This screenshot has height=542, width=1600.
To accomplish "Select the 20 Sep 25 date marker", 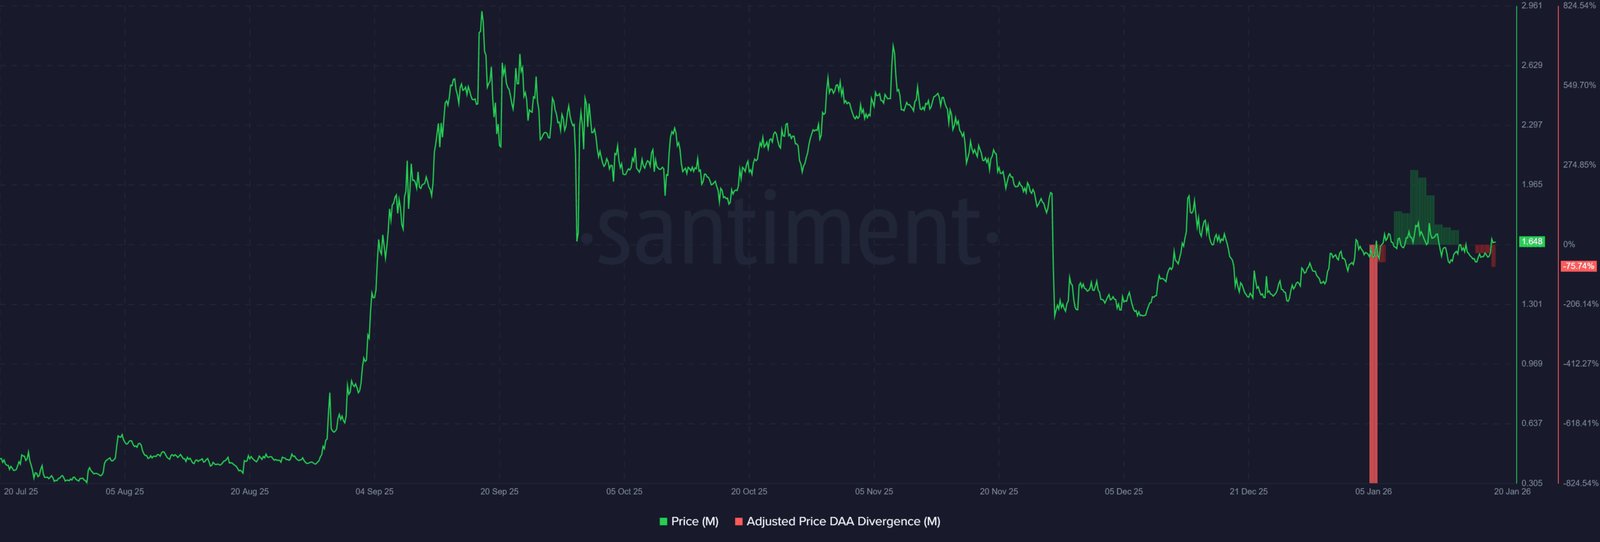I will (499, 492).
